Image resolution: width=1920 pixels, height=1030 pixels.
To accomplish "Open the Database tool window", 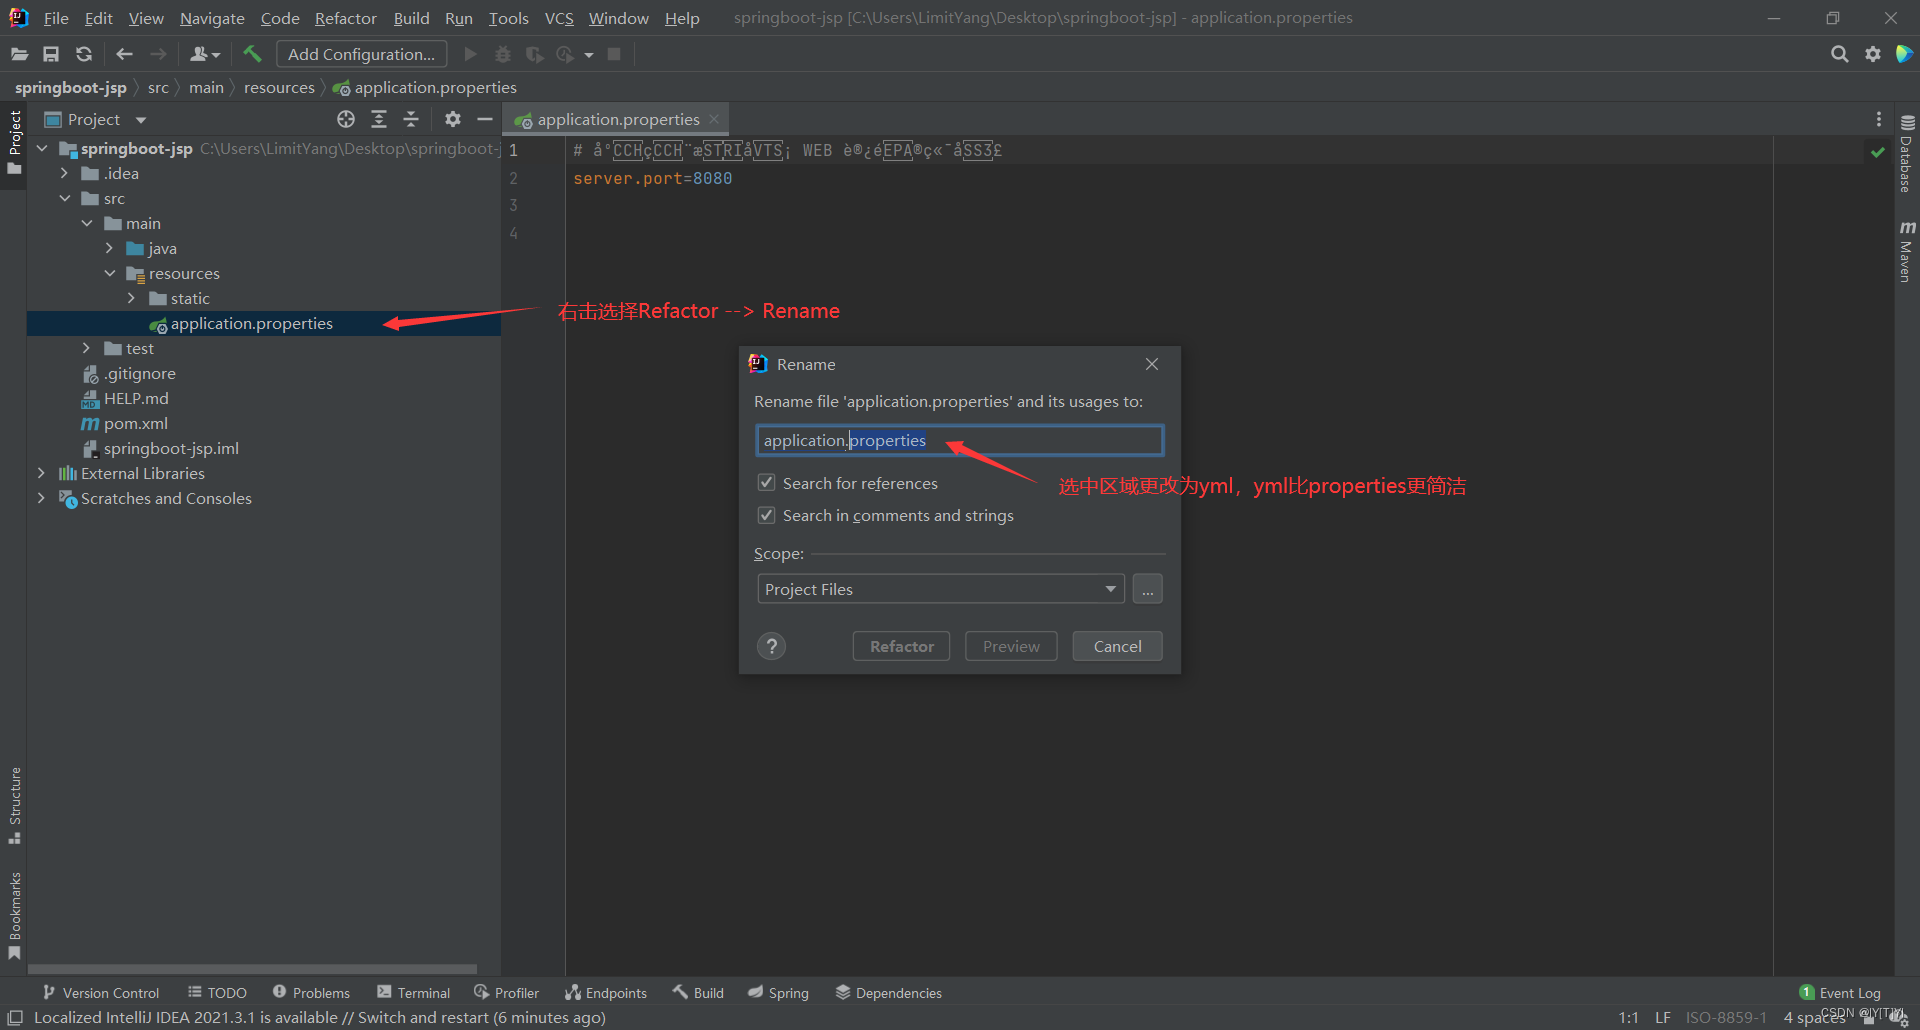I will tap(1907, 154).
